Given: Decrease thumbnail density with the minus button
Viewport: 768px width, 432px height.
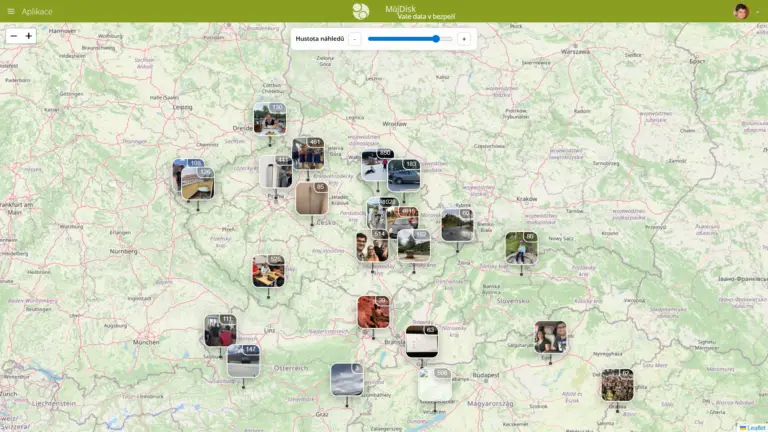Looking at the screenshot, I should 355,39.
